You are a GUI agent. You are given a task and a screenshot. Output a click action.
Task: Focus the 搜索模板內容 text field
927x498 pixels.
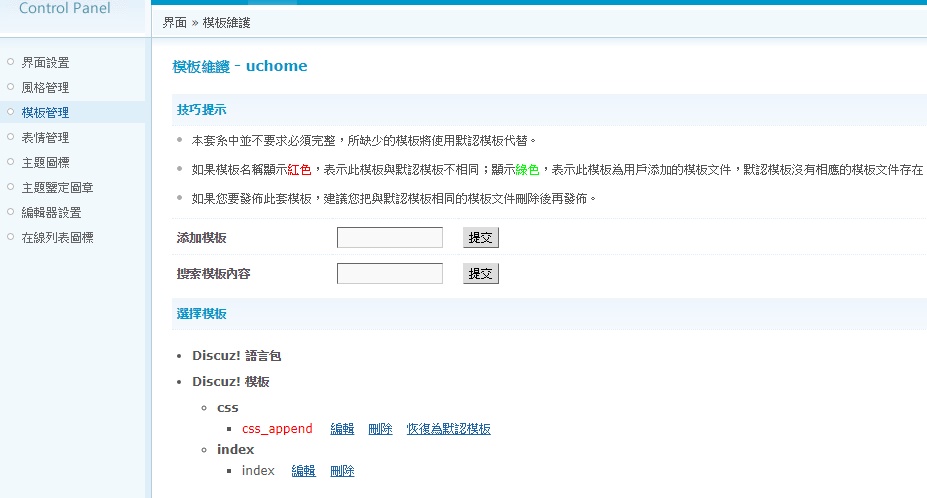(389, 274)
